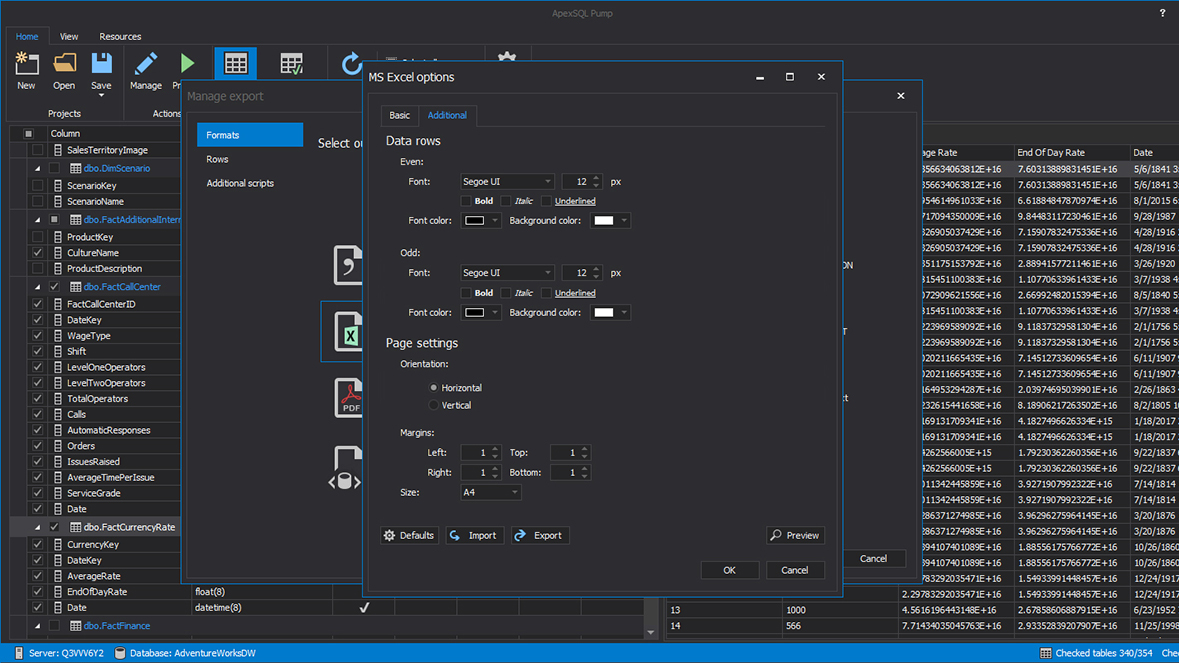Enable Bold for even data rows
The height and width of the screenshot is (663, 1179).
click(468, 200)
